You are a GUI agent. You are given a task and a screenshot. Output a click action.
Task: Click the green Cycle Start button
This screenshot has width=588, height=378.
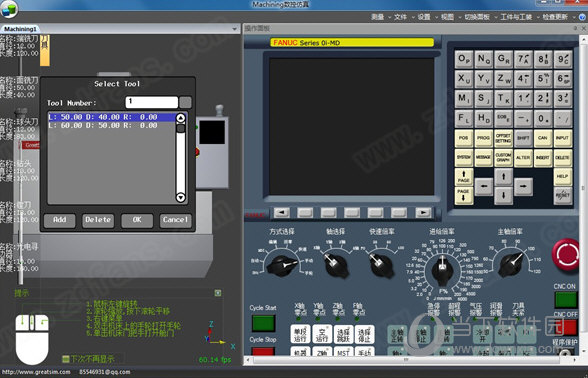(x=263, y=323)
